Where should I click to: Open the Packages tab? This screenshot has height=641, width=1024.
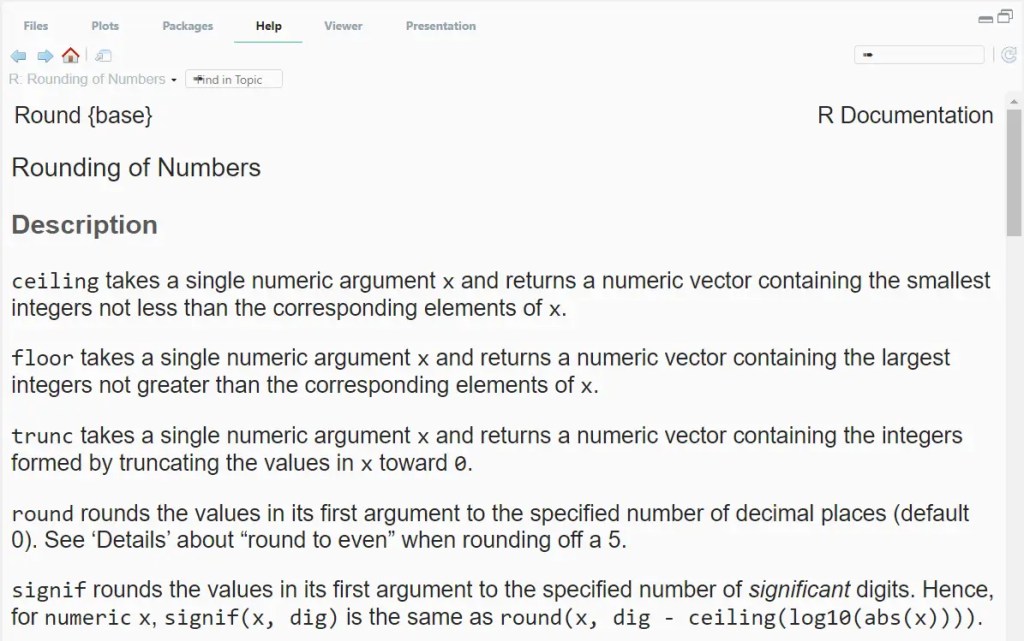tap(187, 26)
